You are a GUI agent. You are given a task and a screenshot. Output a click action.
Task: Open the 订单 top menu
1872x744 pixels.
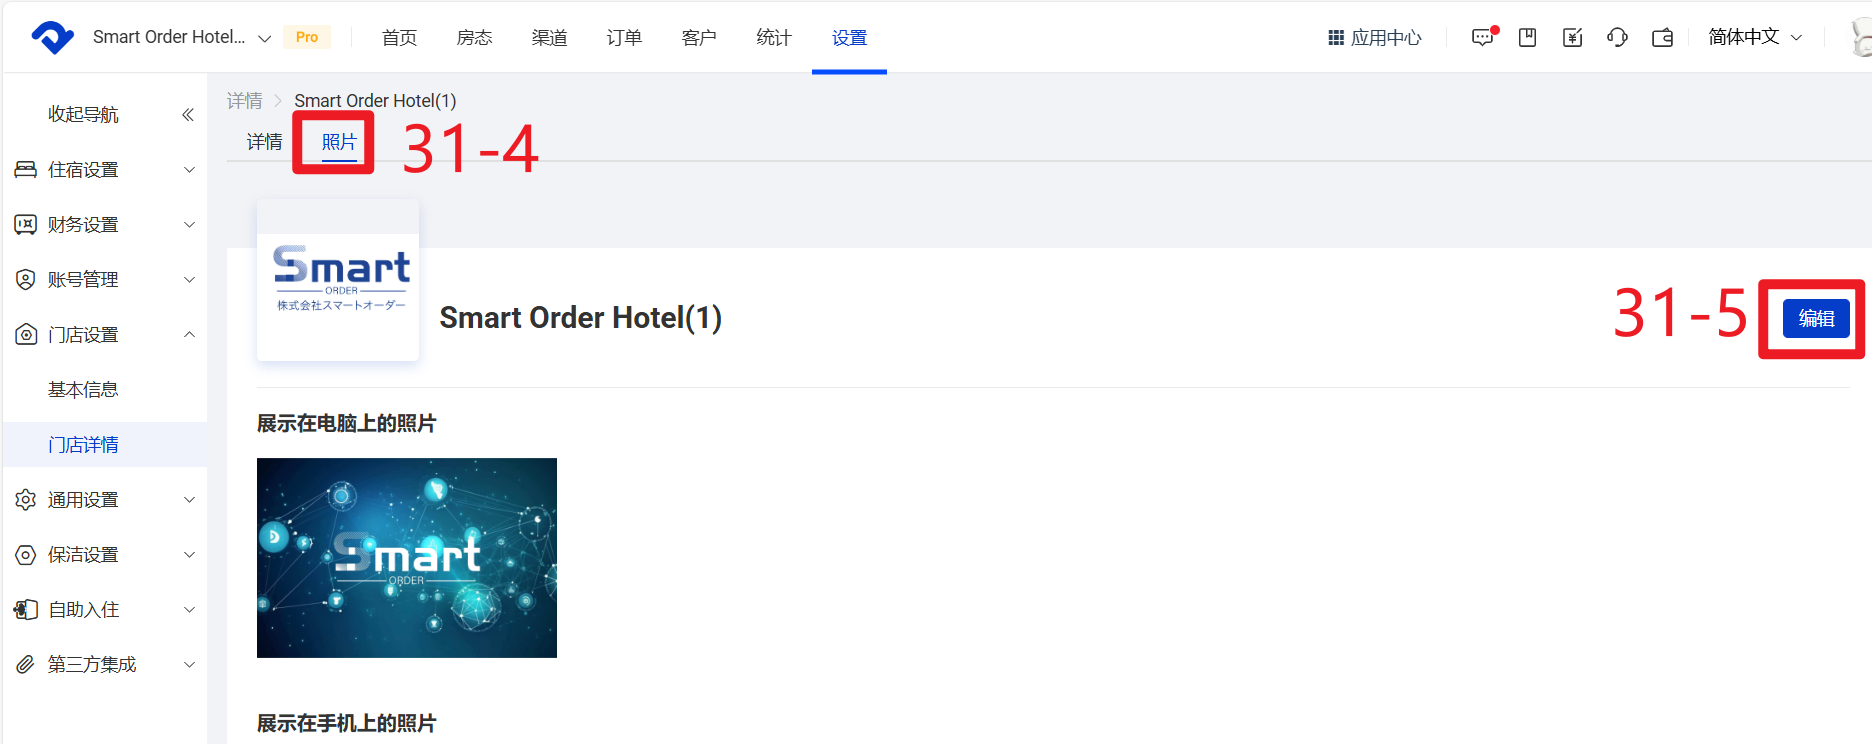(x=624, y=38)
